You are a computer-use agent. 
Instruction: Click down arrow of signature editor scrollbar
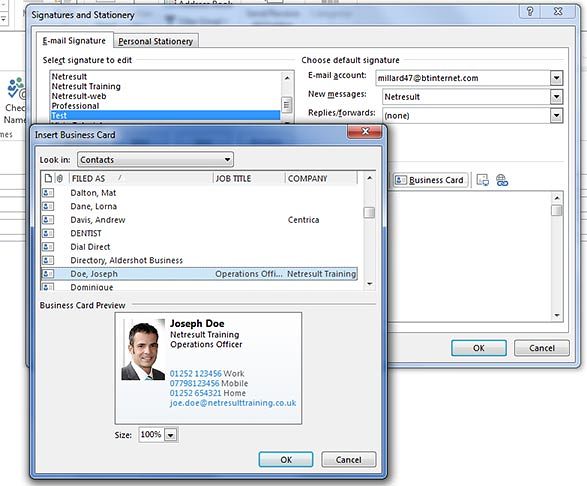point(557,315)
